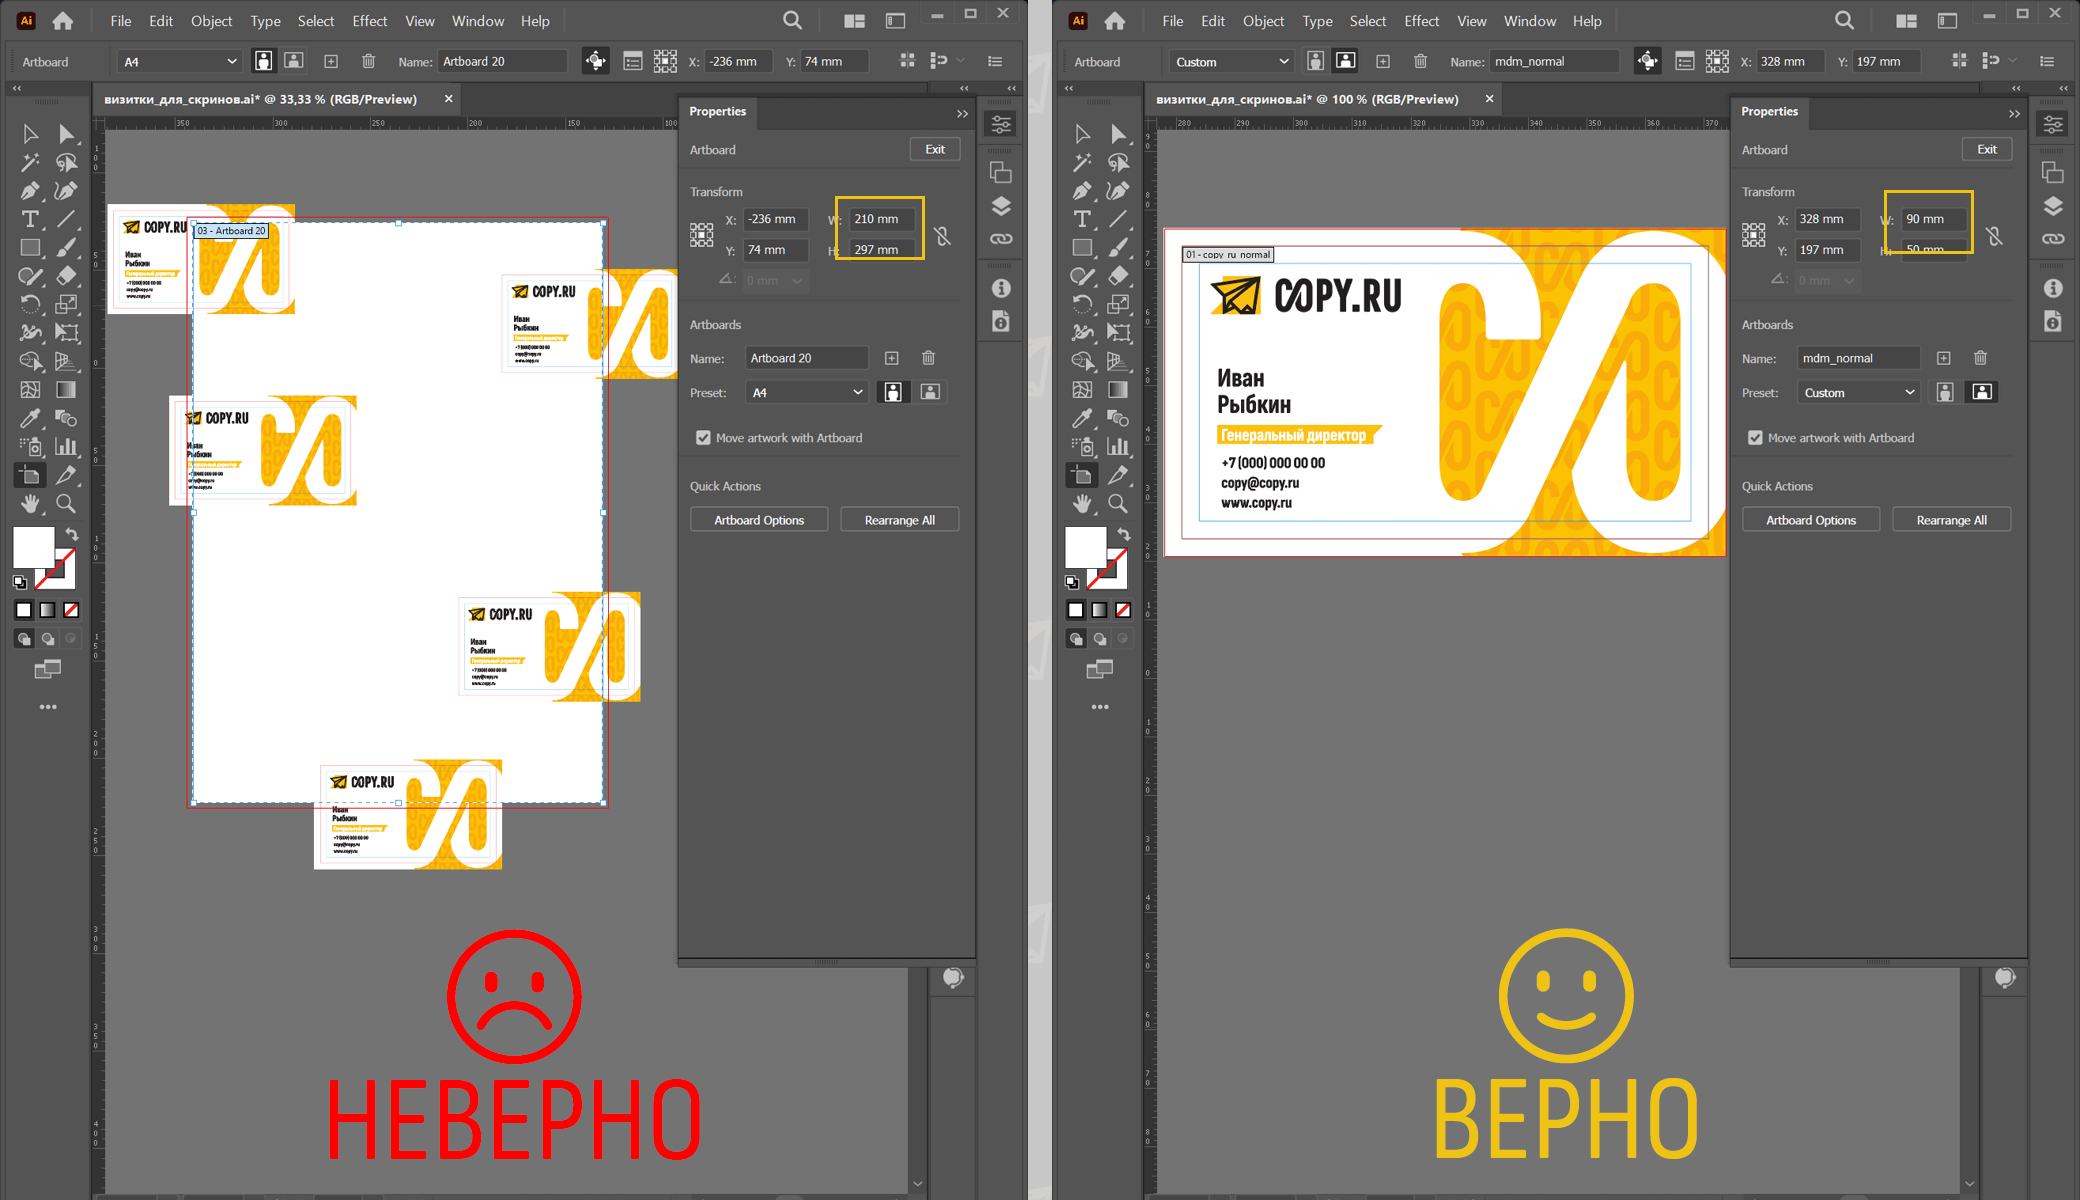Collapse left Properties panel with double-arrow

[962, 114]
